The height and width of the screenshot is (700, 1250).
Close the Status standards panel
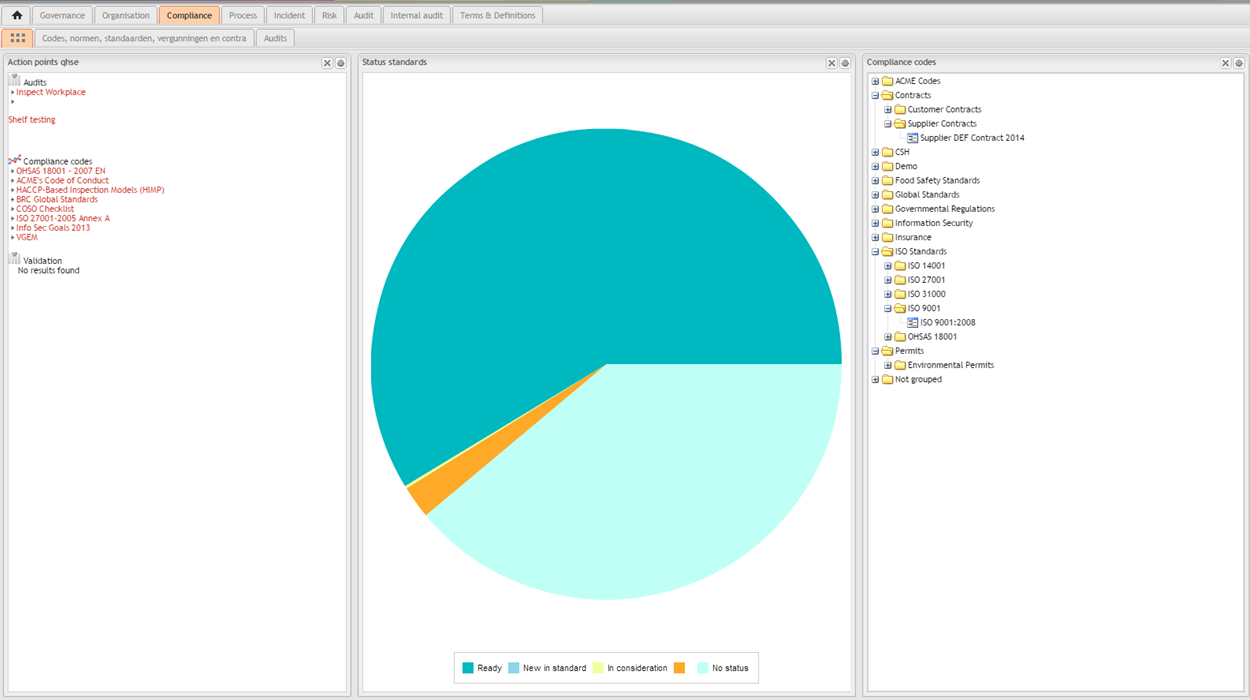831,63
